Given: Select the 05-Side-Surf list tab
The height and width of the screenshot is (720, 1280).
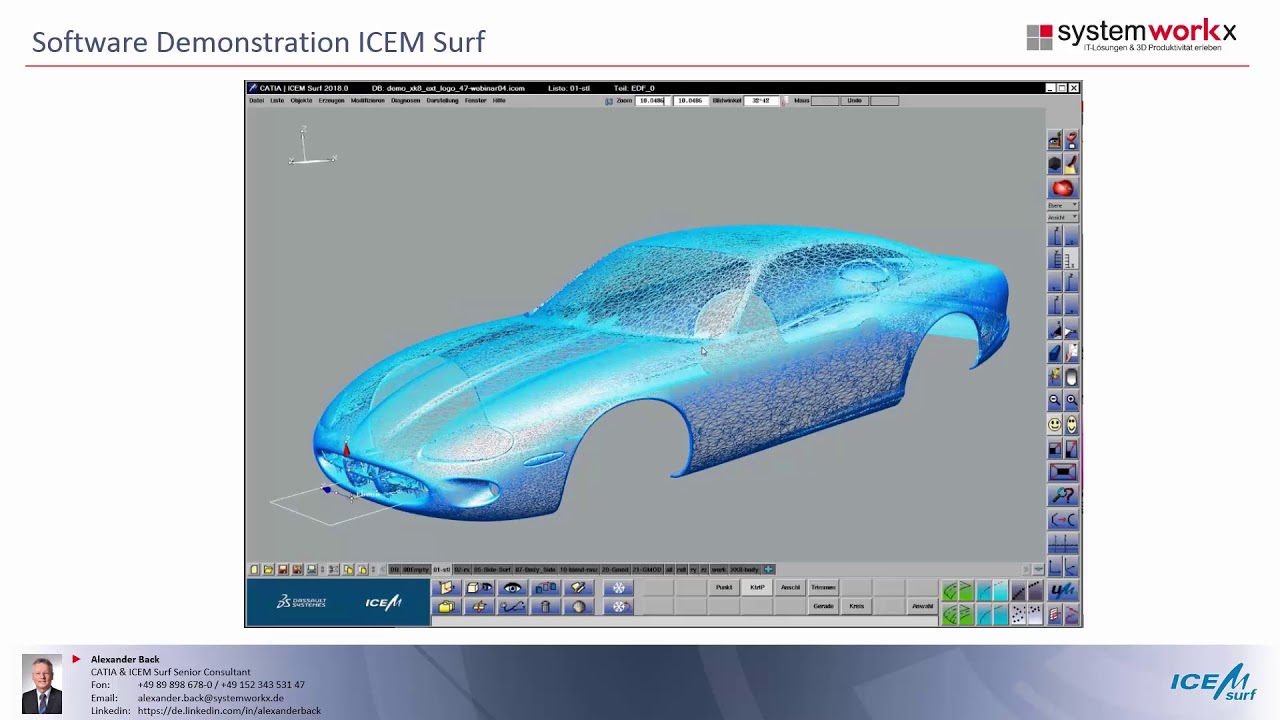Looking at the screenshot, I should (x=491, y=570).
